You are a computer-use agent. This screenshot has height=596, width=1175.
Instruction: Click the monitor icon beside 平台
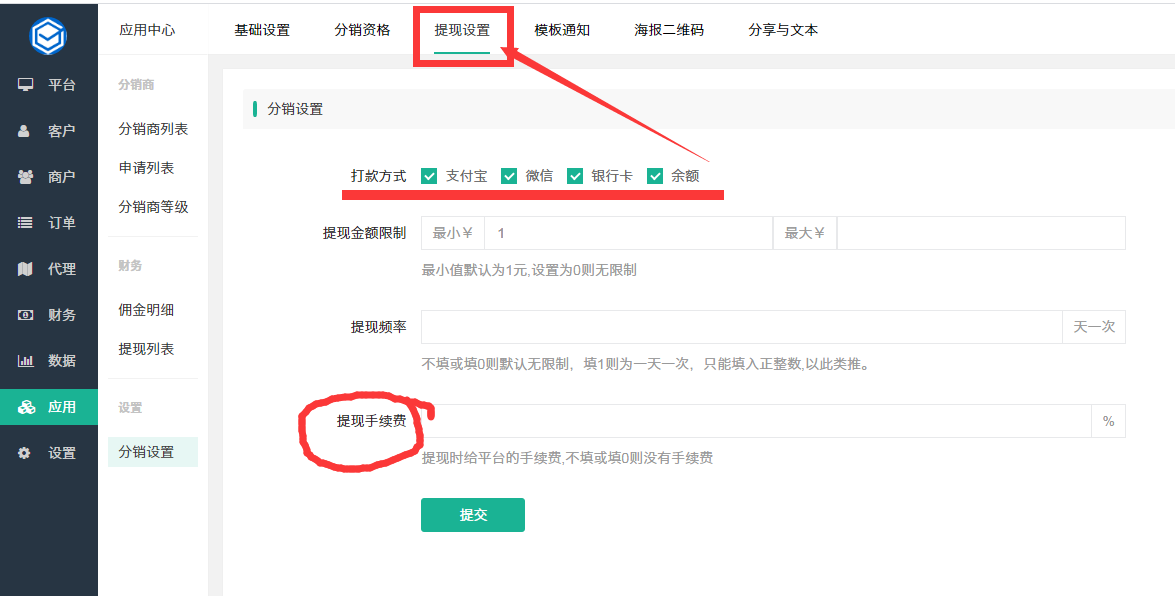pos(25,85)
